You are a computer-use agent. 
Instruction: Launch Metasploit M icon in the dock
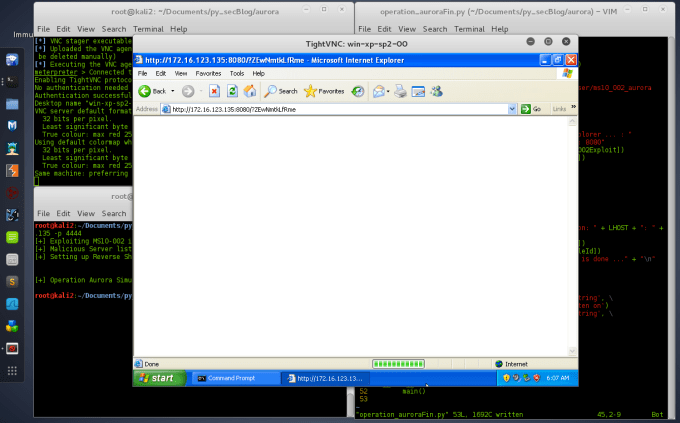[12, 126]
